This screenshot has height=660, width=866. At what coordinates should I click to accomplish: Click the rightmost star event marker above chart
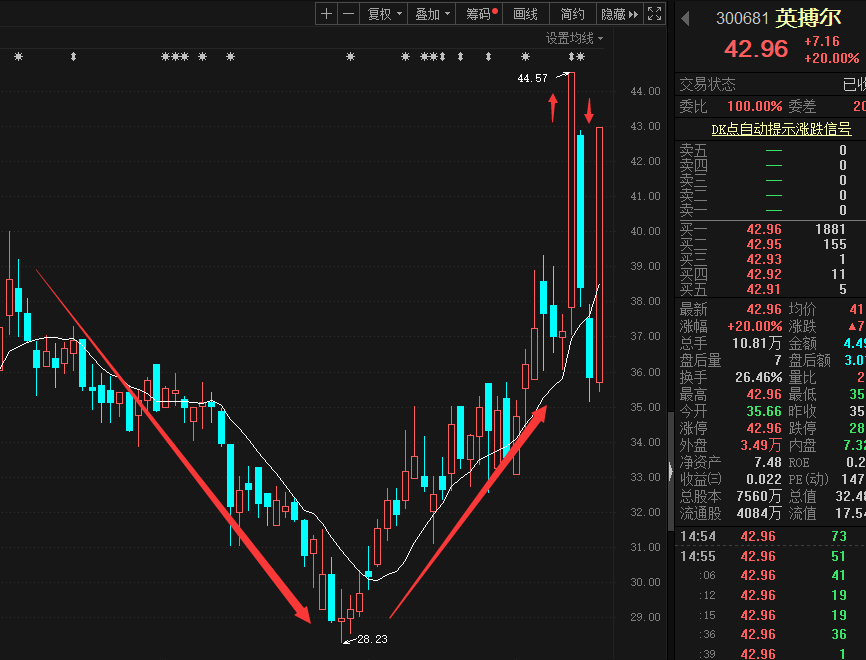click(580, 56)
